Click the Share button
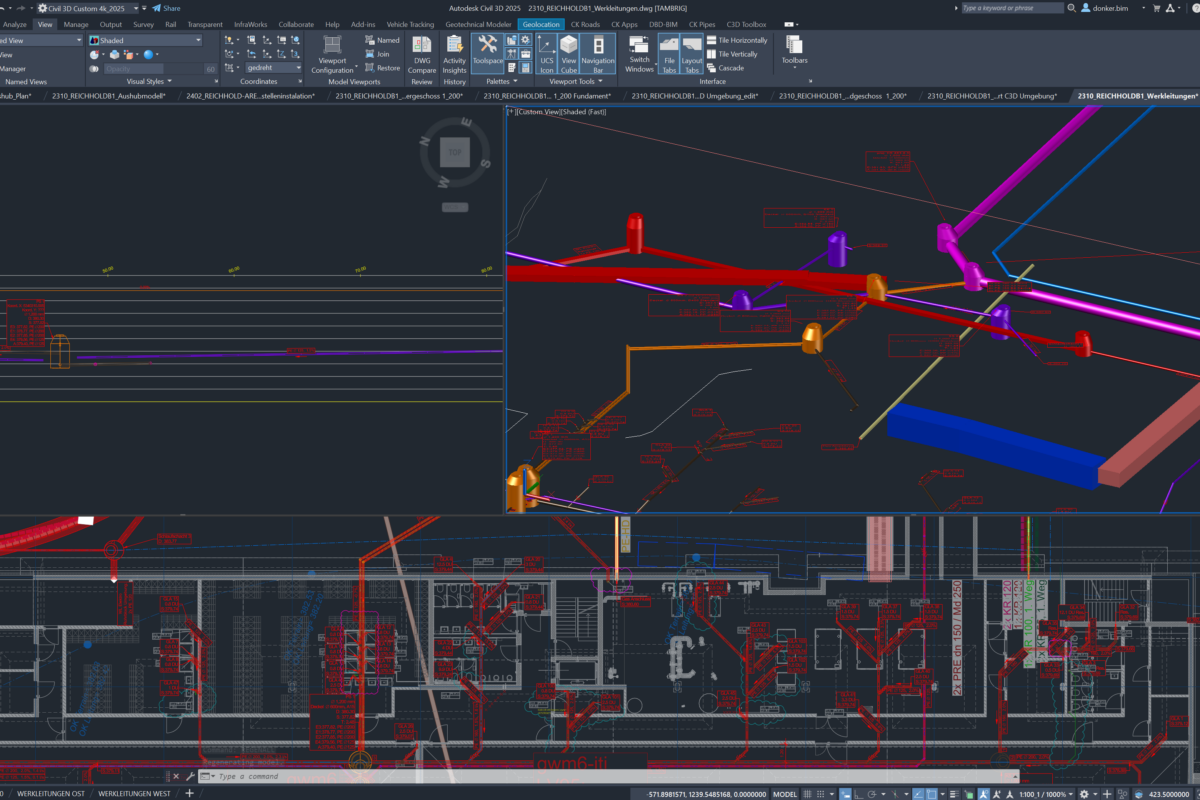Viewport: 1200px width, 800px height. tap(166, 8)
